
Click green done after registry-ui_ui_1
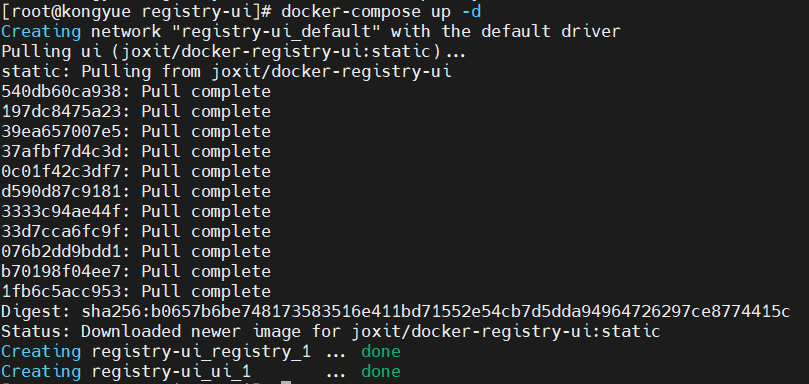coord(381,372)
